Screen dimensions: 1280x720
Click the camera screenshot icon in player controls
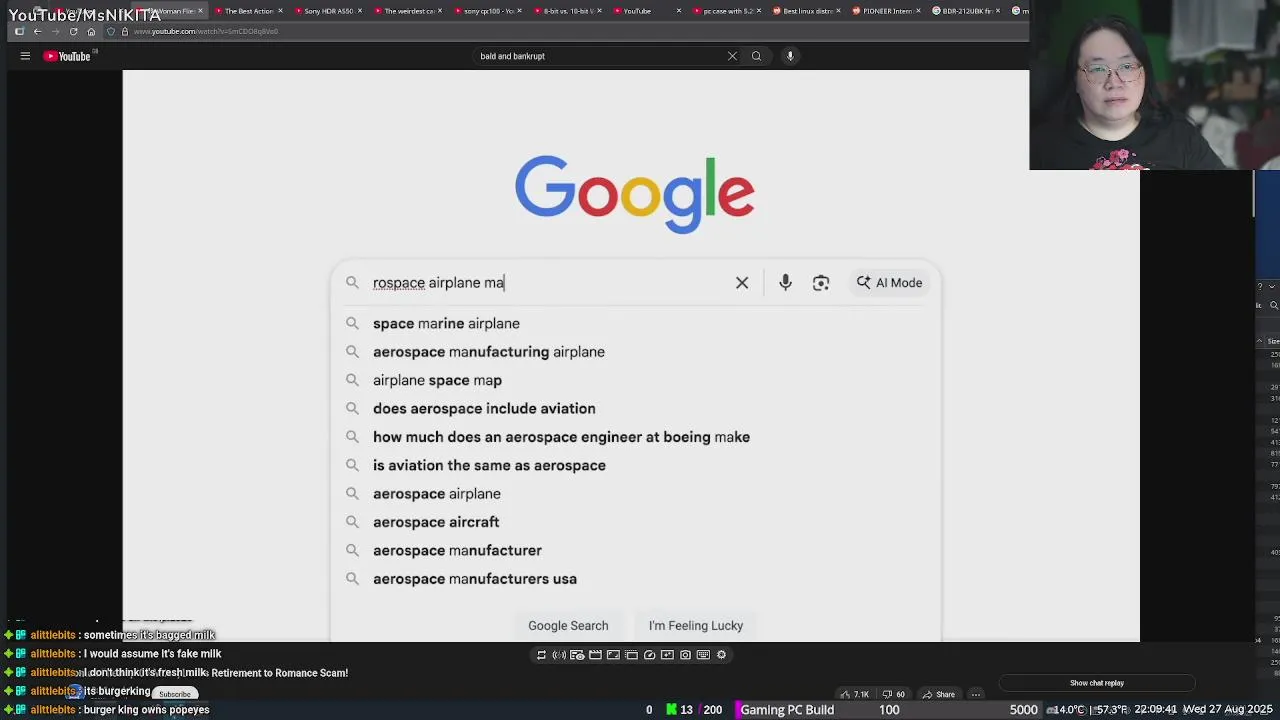pos(685,655)
